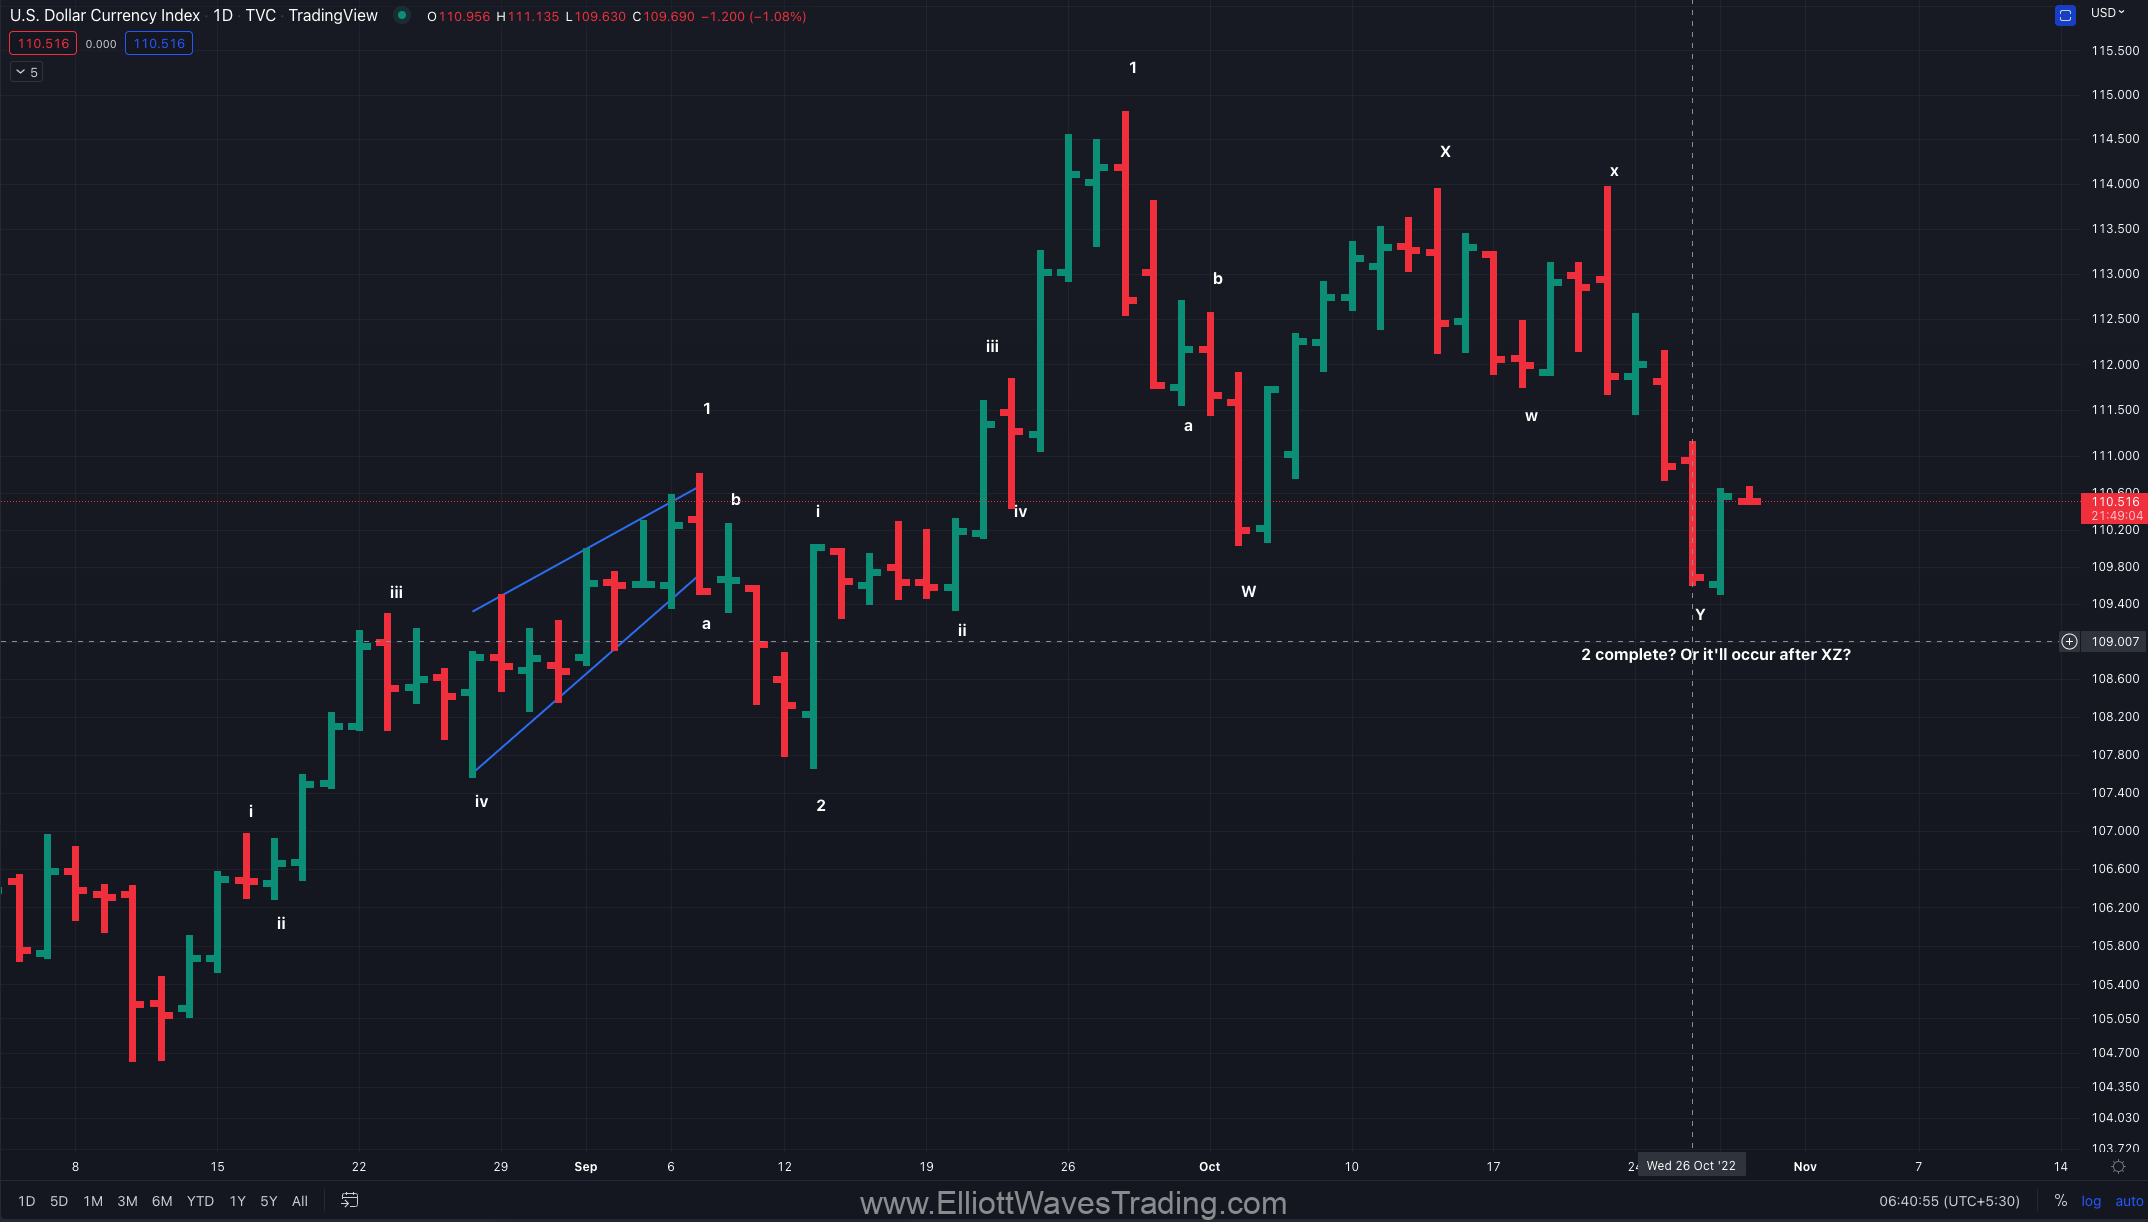Click the Nov label on time axis
Screen dimensions: 2148x1222
click(x=1805, y=1167)
